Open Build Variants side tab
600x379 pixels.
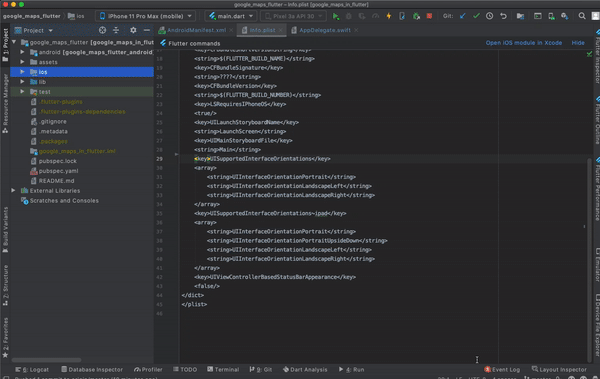(5, 230)
